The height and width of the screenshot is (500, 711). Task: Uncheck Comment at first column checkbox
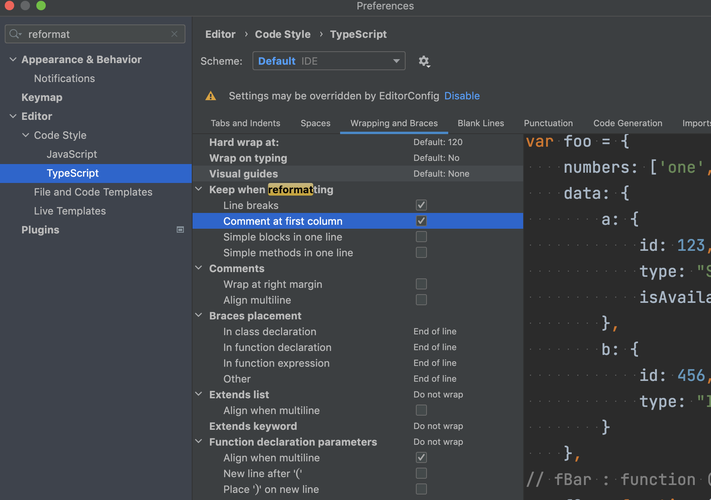(x=421, y=221)
